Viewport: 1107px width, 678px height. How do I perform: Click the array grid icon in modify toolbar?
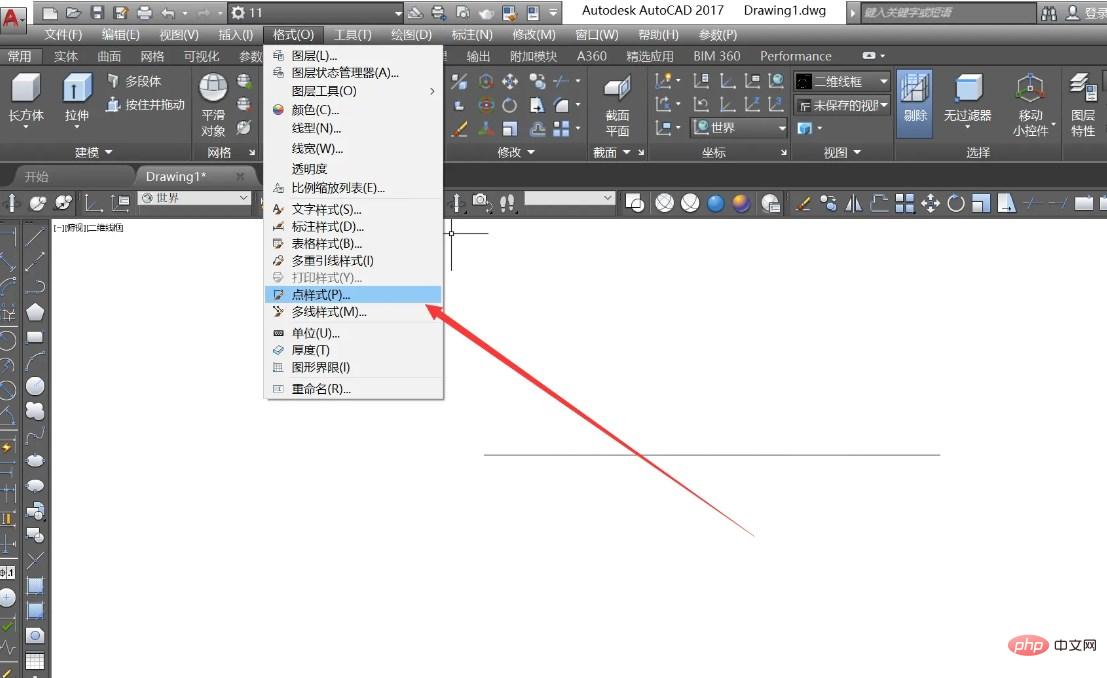click(904, 203)
